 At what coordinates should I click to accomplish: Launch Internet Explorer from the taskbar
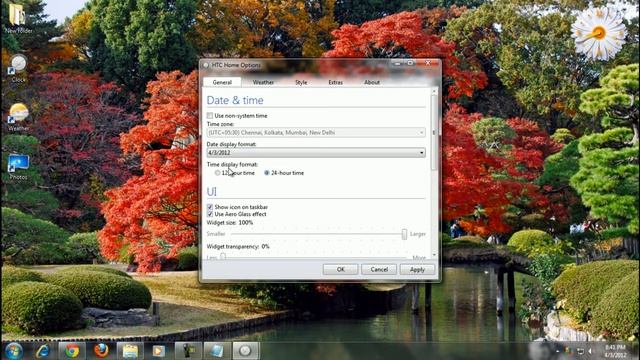pos(42,351)
